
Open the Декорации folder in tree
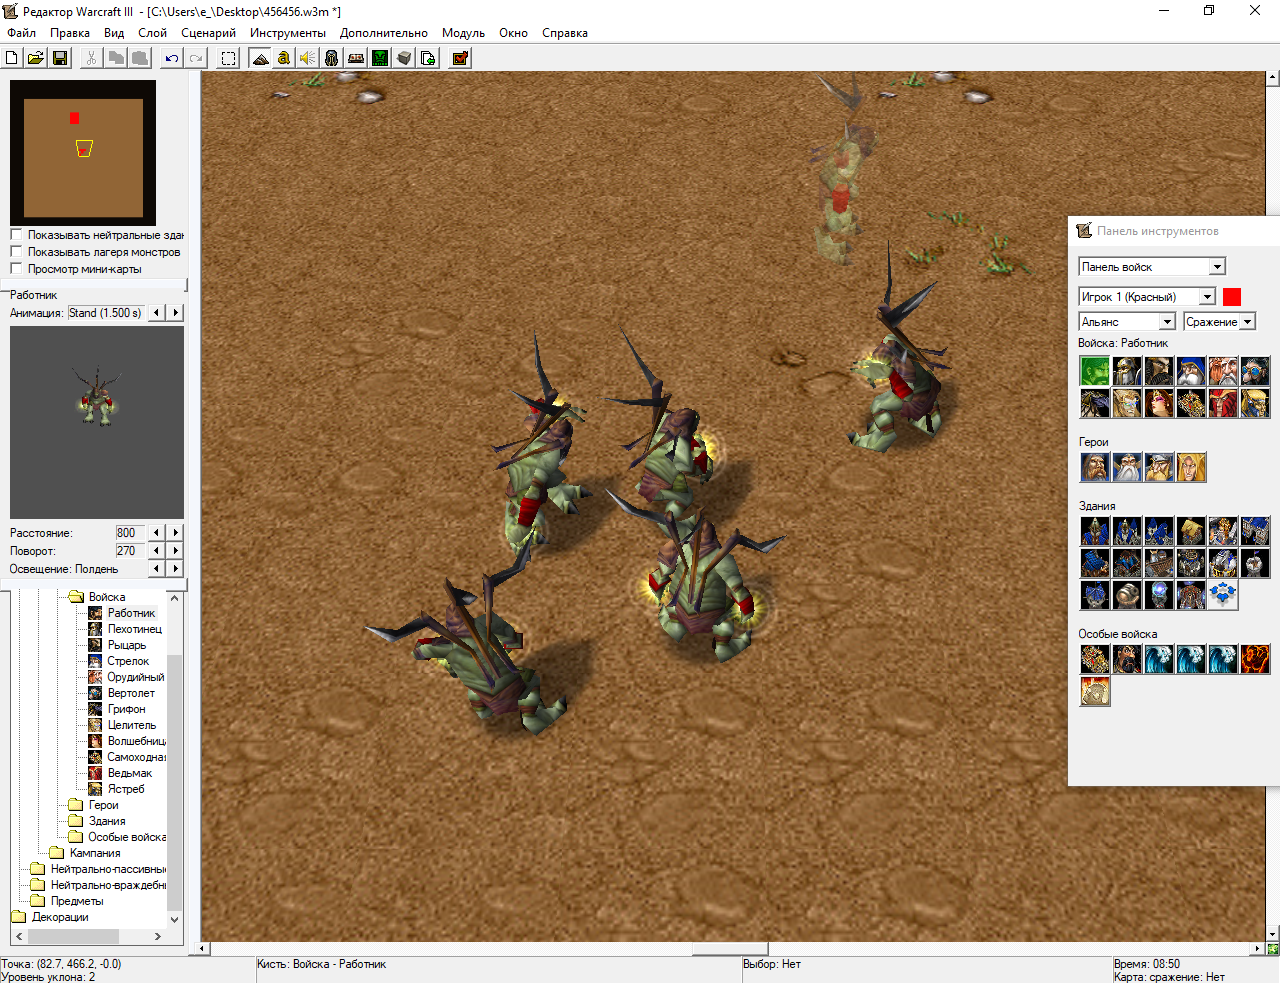click(x=60, y=917)
